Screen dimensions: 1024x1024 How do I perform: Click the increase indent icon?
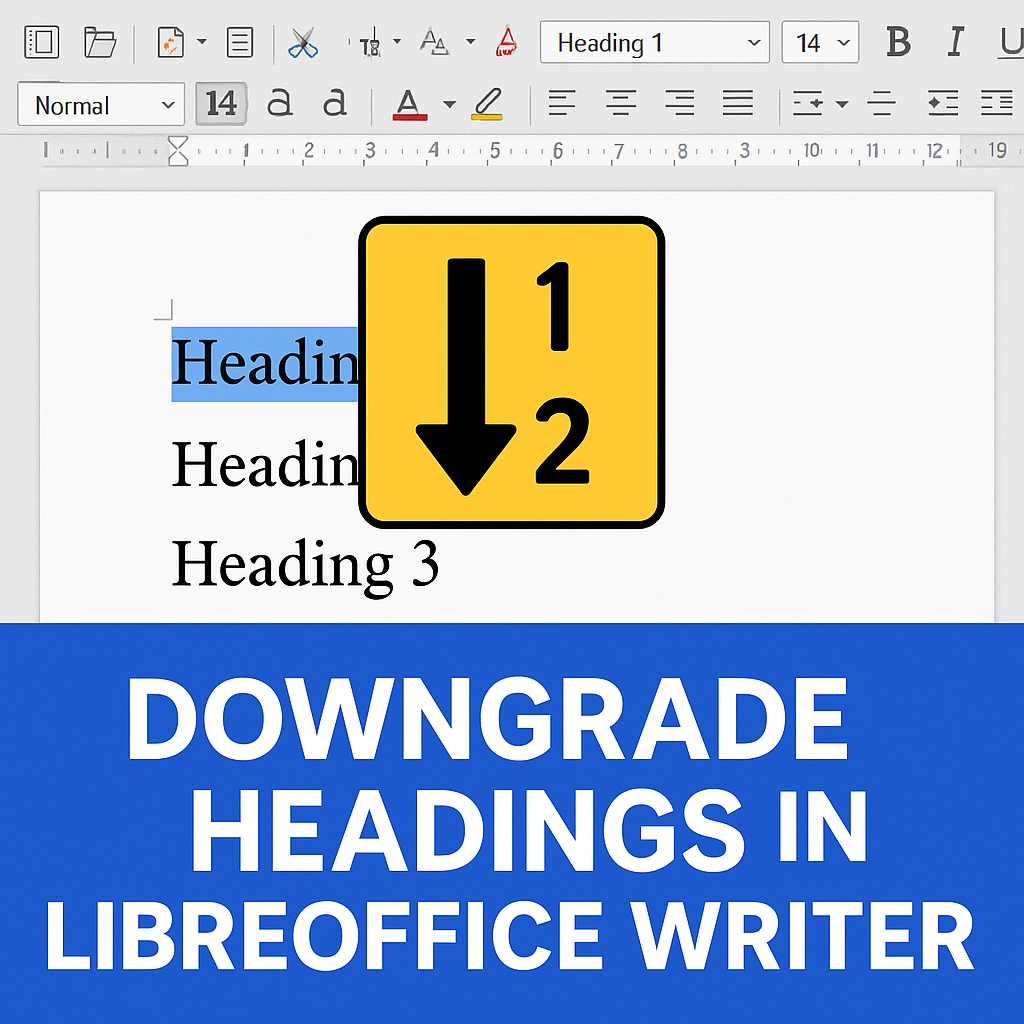pyautogui.click(x=942, y=103)
